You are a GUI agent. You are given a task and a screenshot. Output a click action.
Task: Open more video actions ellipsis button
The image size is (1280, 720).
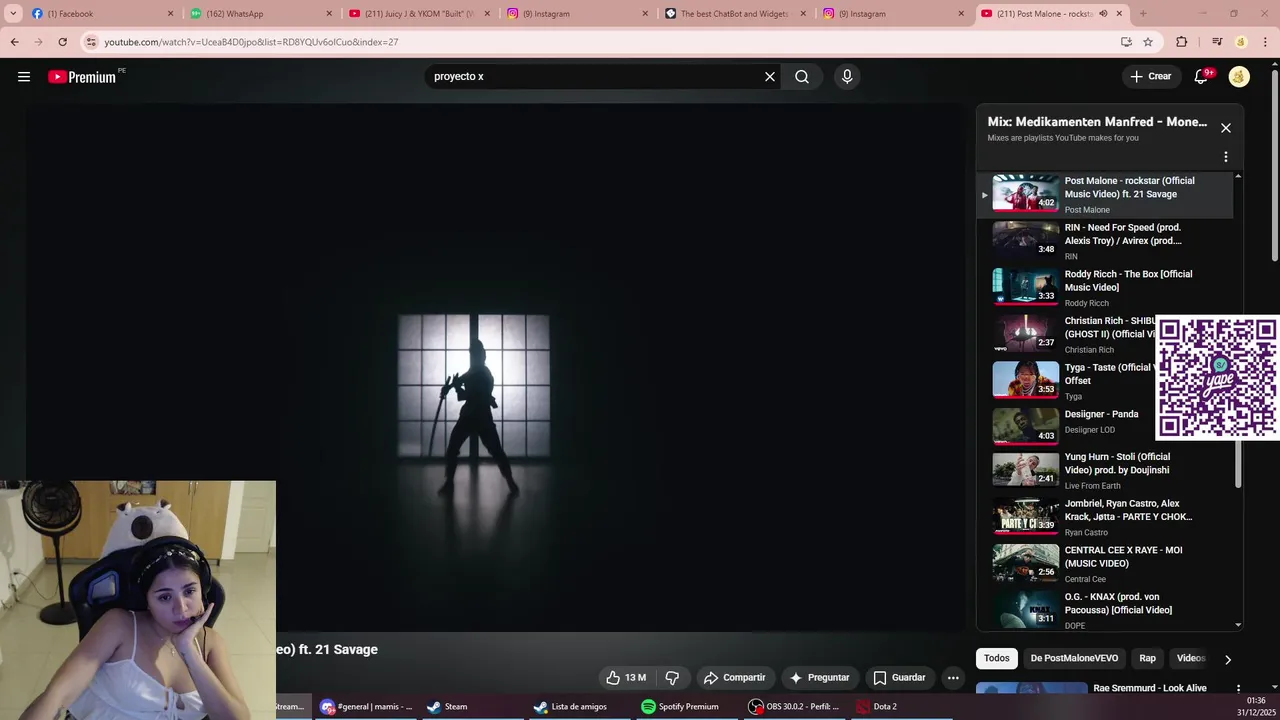[x=953, y=678]
